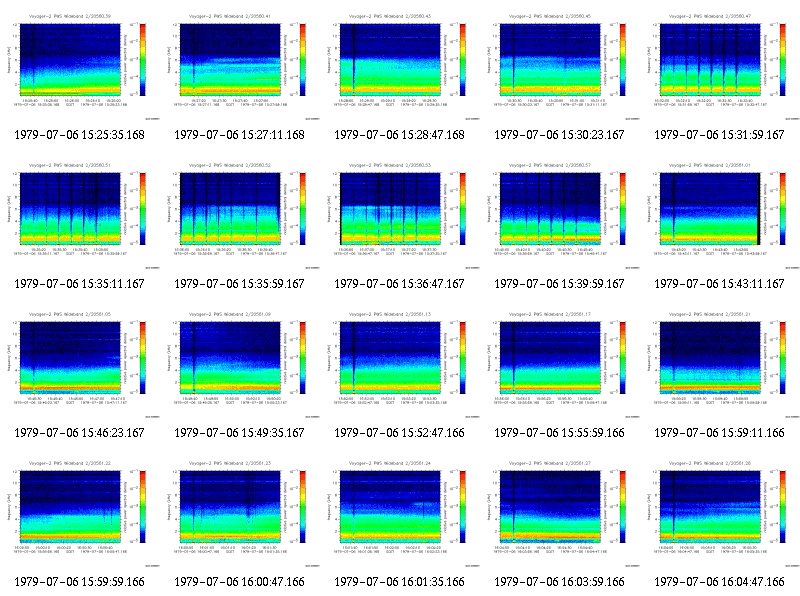
Task: Click the caption '1979-07-06 15:27:11.168'
Action: click(239, 135)
